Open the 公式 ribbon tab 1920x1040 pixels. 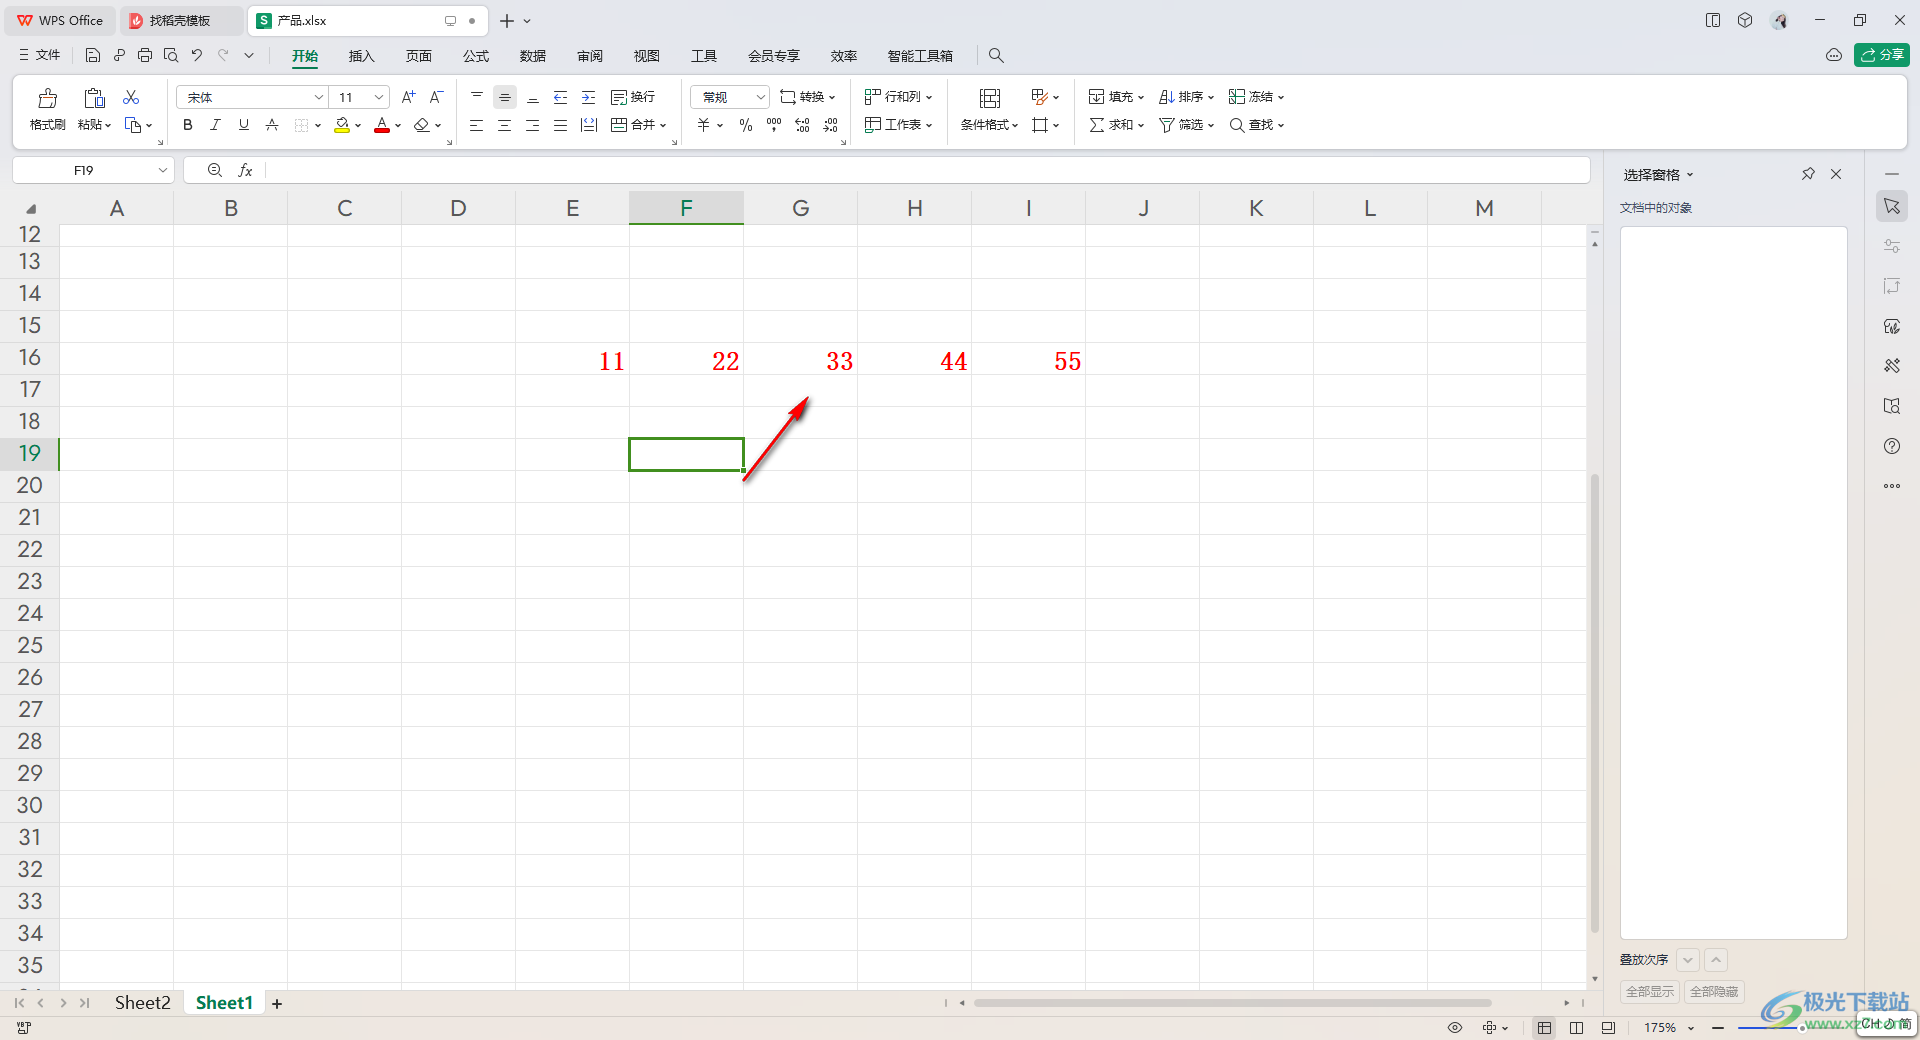pyautogui.click(x=476, y=56)
